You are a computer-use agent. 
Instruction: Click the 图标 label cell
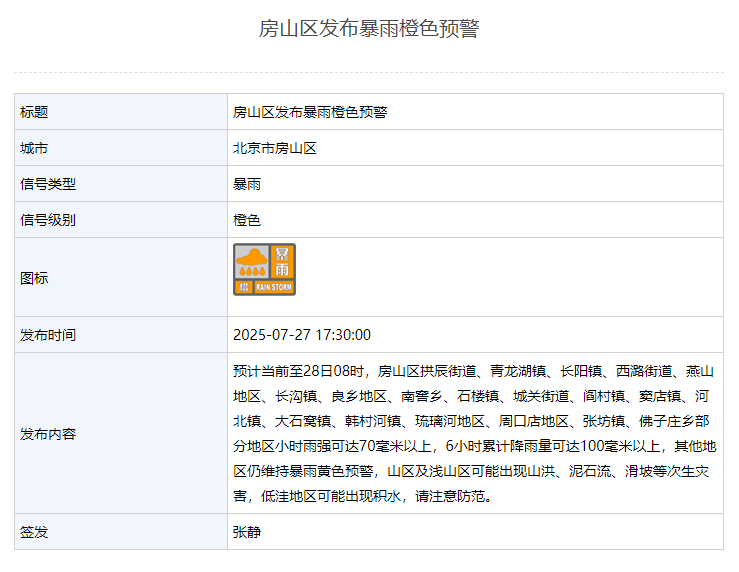tap(121, 277)
